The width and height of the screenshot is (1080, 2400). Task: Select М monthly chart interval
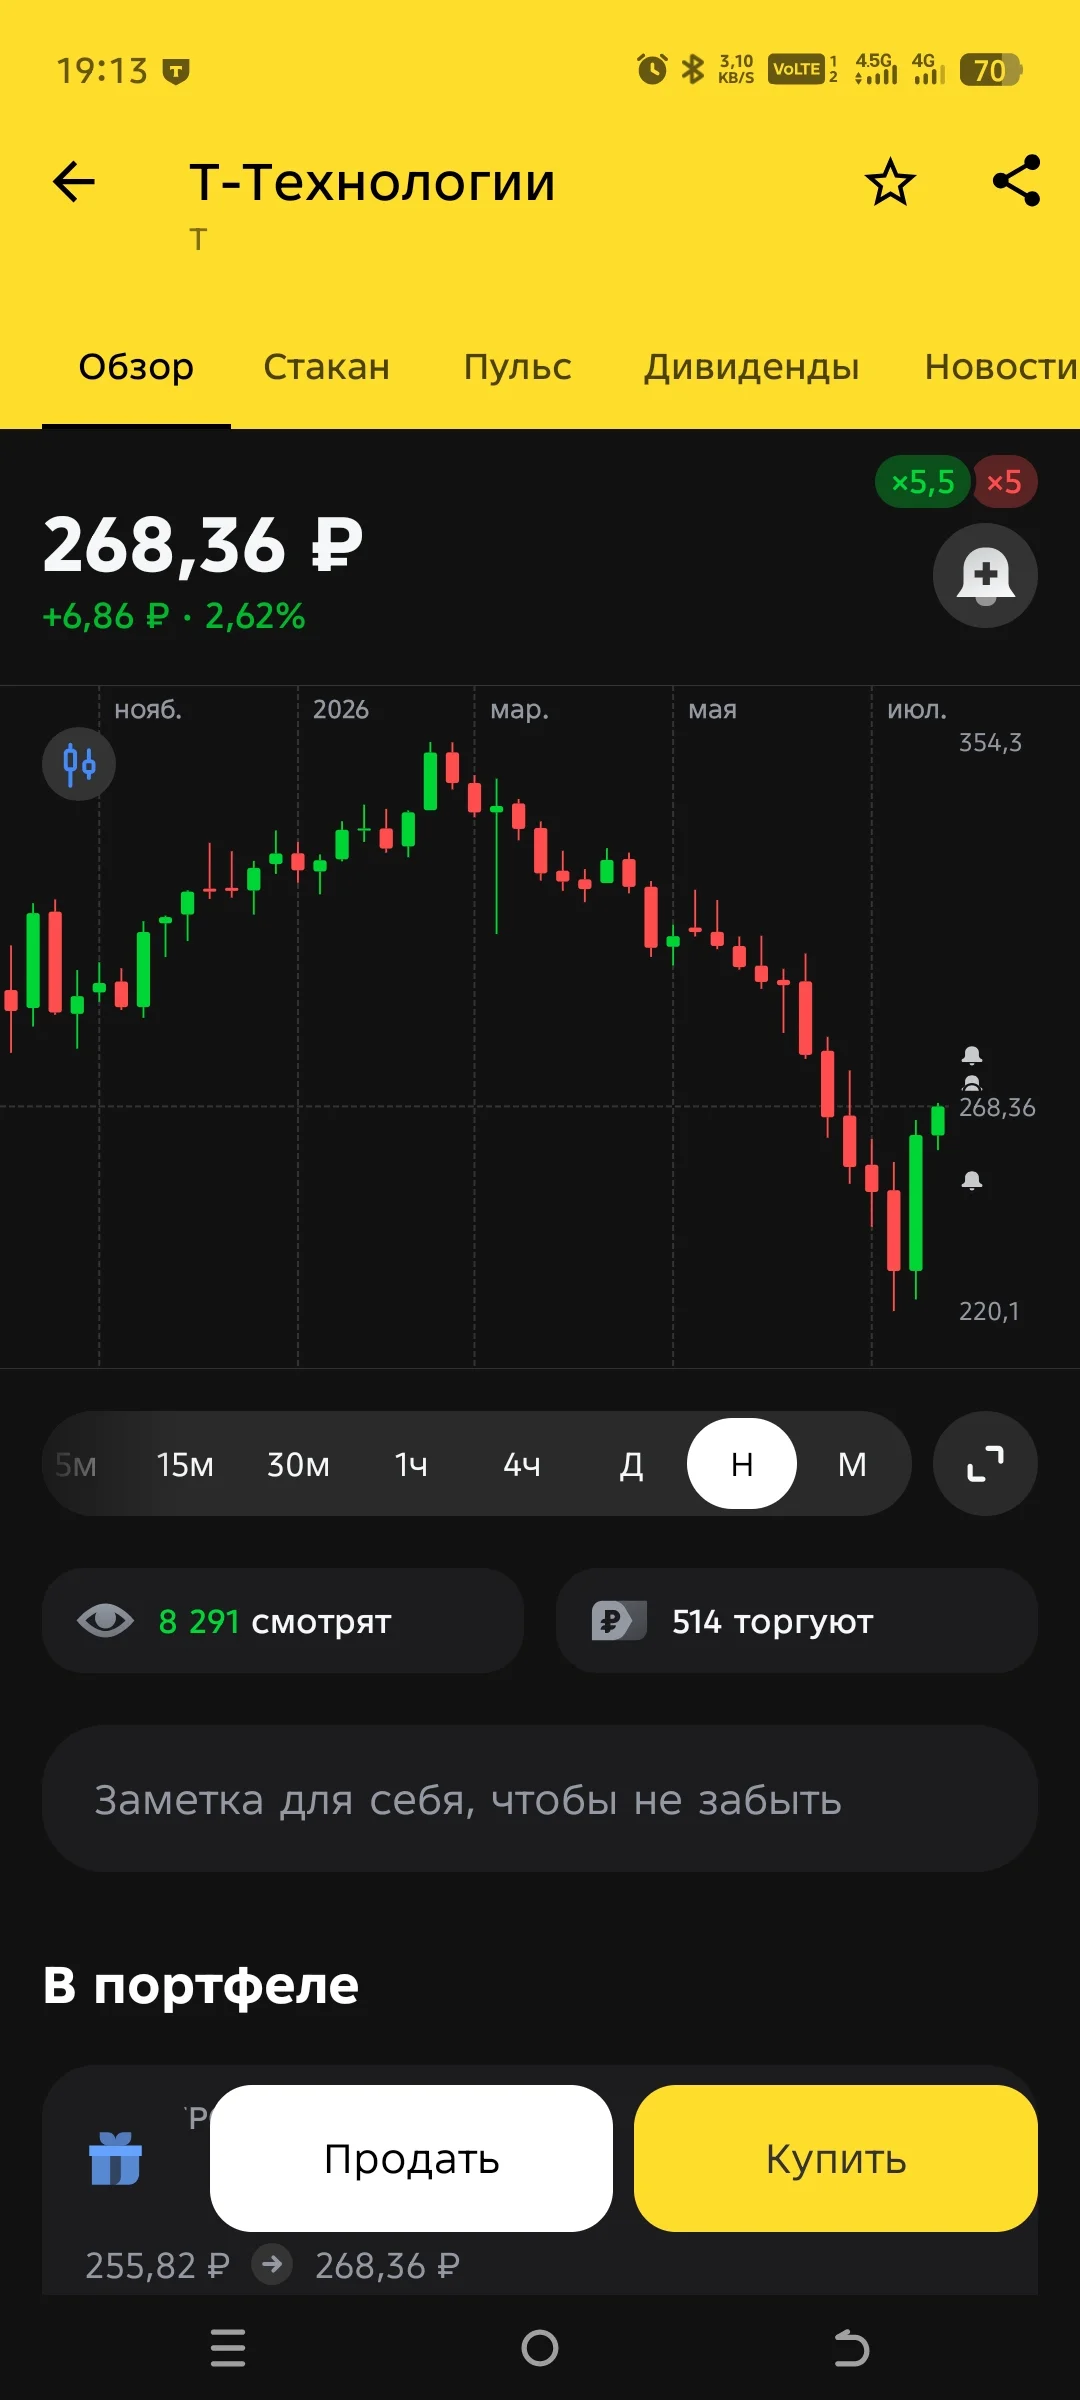(x=852, y=1465)
